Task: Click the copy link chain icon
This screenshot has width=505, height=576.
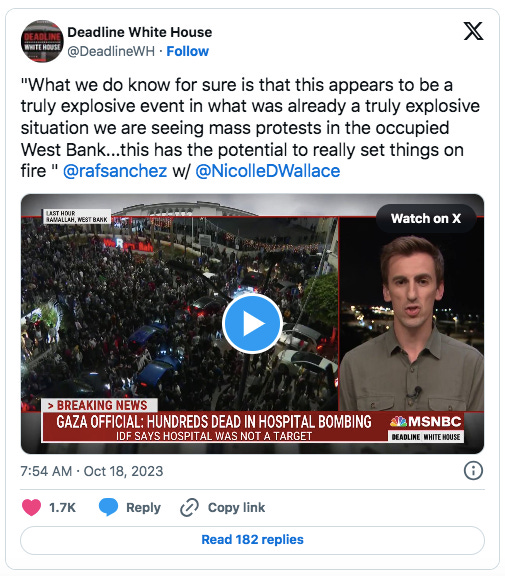Action: [x=189, y=508]
